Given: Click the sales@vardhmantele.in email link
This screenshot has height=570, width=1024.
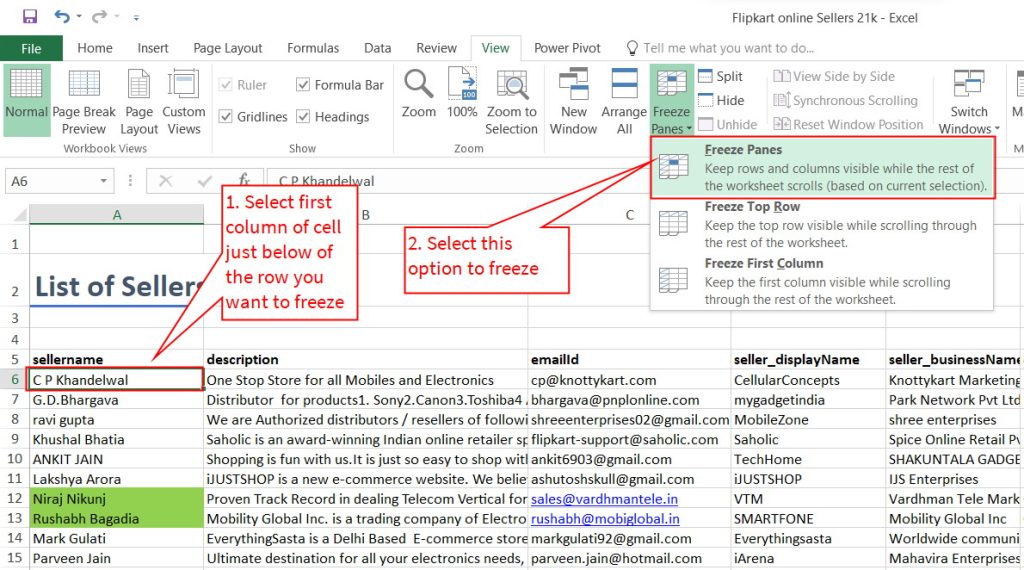Looking at the screenshot, I should point(604,499).
